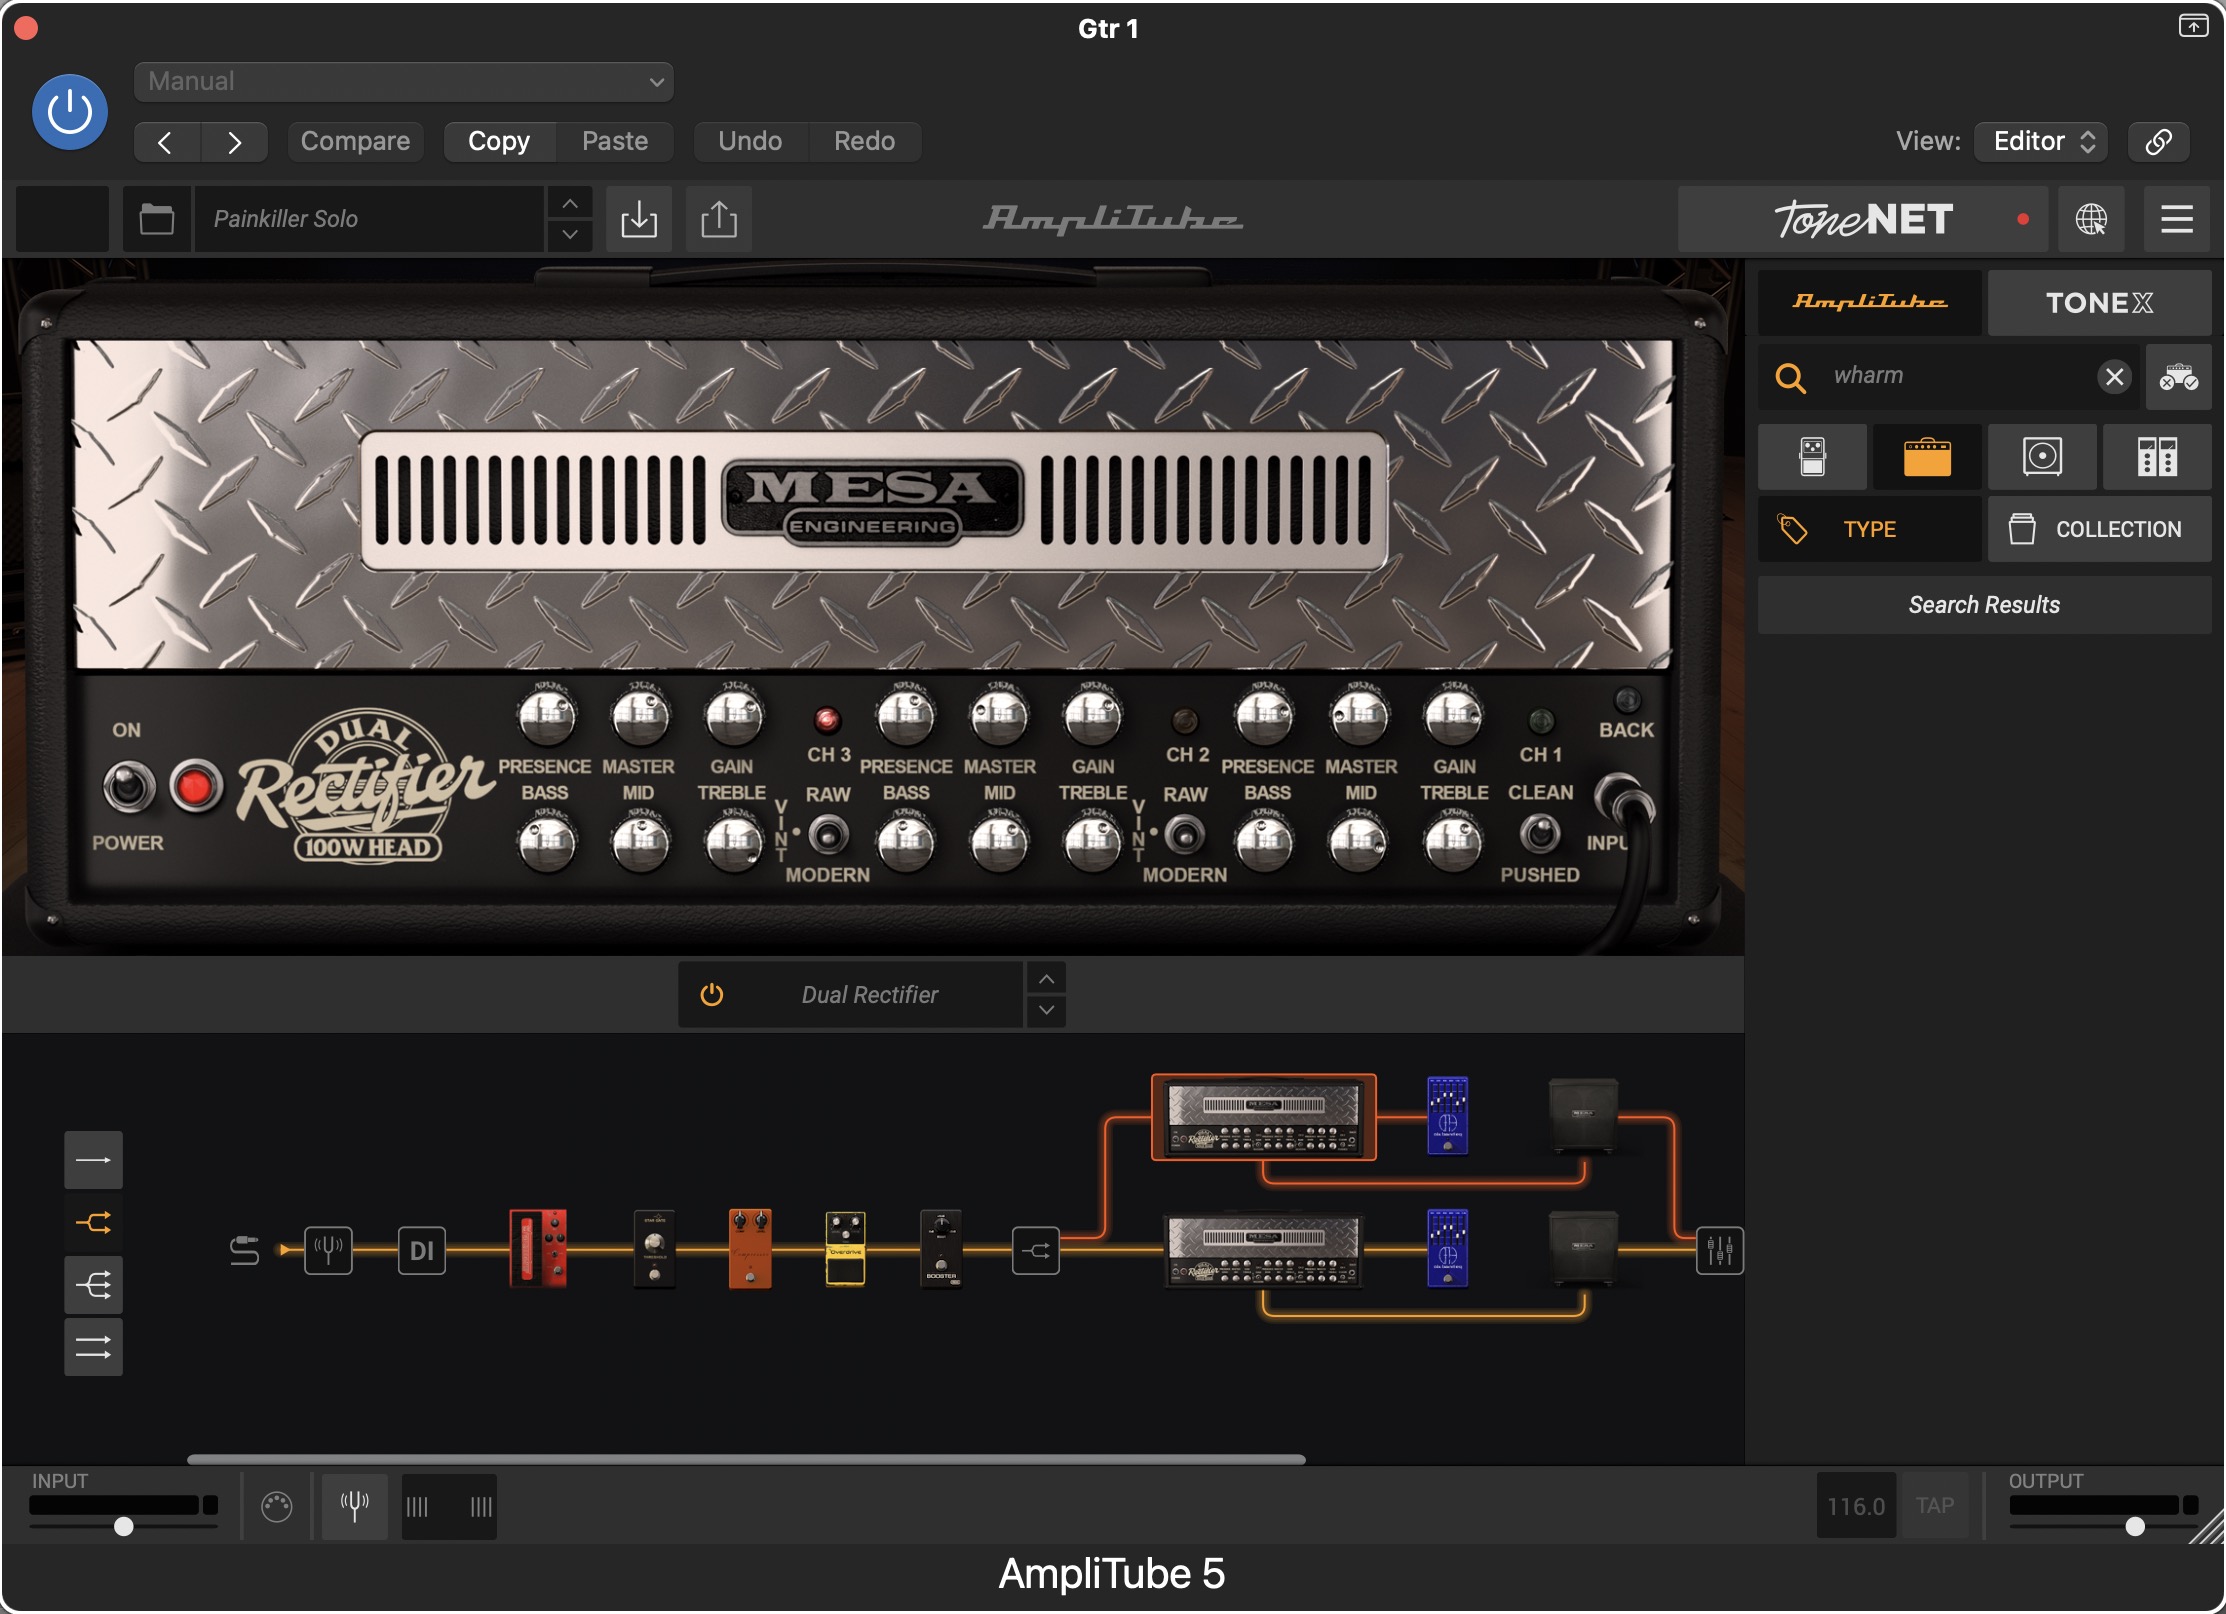Switch to the TONEX tab
The image size is (2226, 1614).
pos(2098,303)
